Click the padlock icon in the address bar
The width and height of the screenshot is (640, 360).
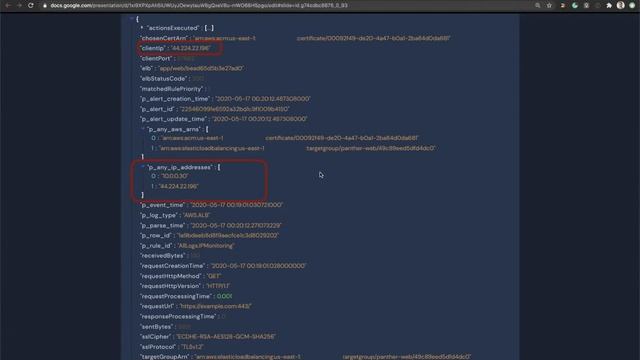[x=45, y=6]
